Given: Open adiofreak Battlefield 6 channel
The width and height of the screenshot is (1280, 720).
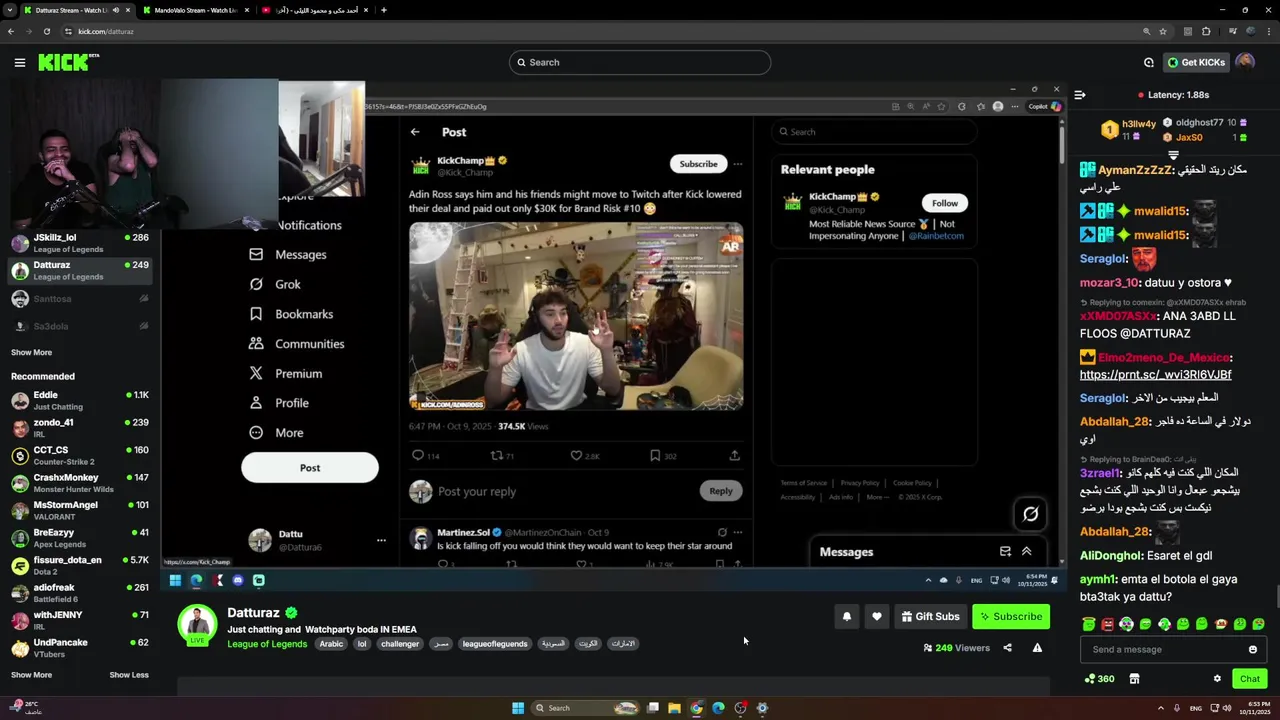Looking at the screenshot, I should coord(80,593).
